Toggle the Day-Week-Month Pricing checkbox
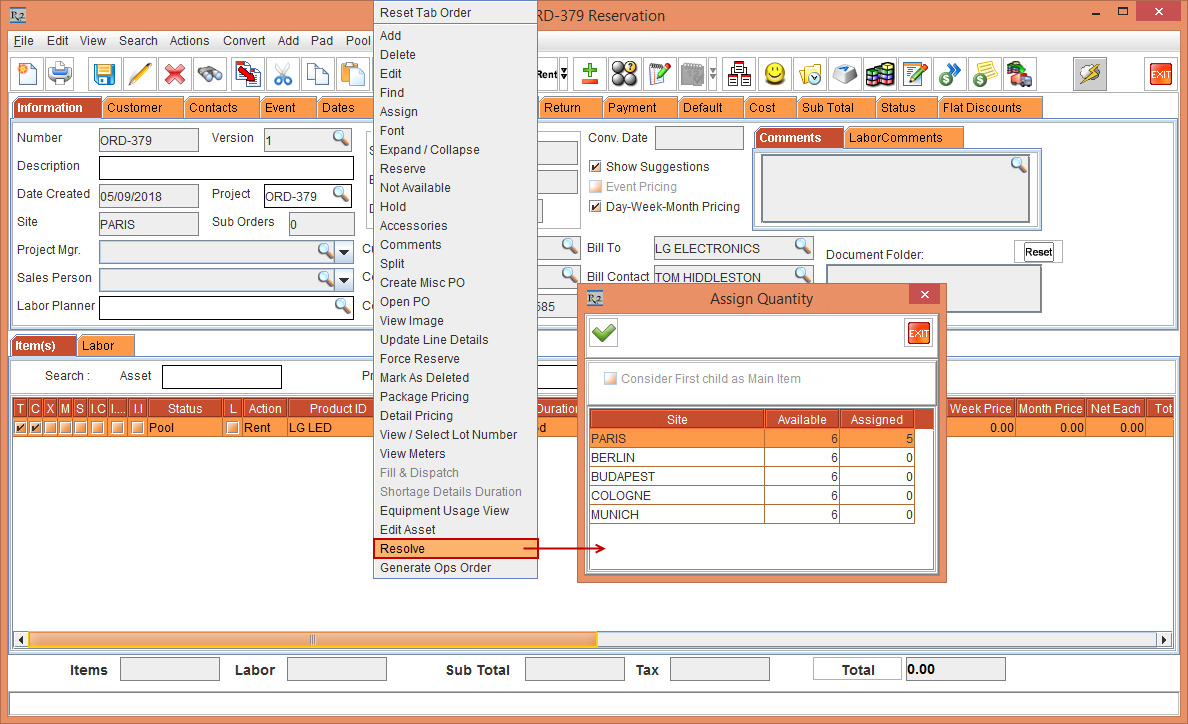The width and height of the screenshot is (1188, 724). [x=596, y=207]
